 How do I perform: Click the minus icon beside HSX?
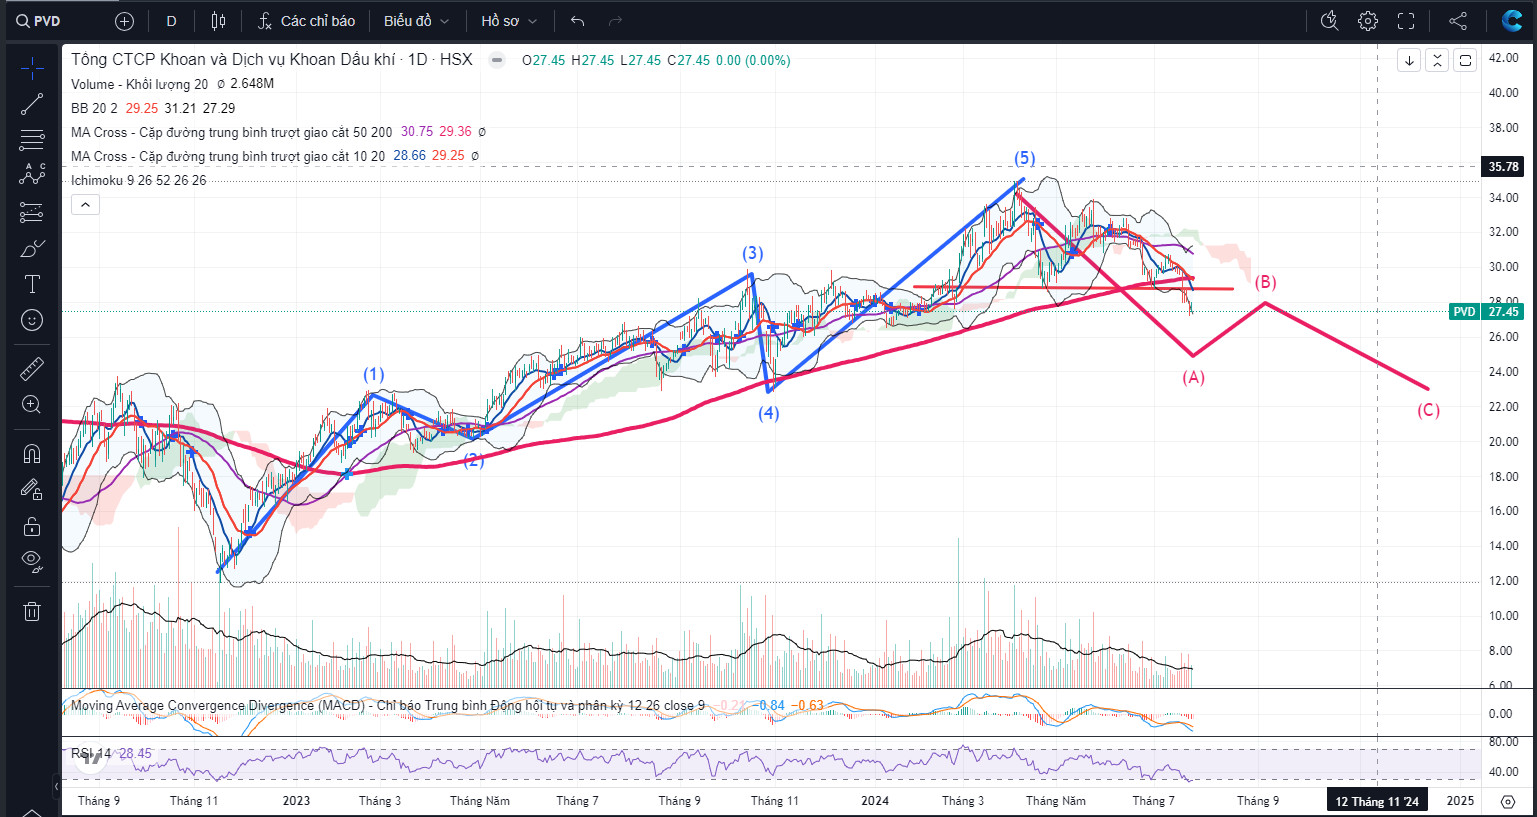(496, 60)
